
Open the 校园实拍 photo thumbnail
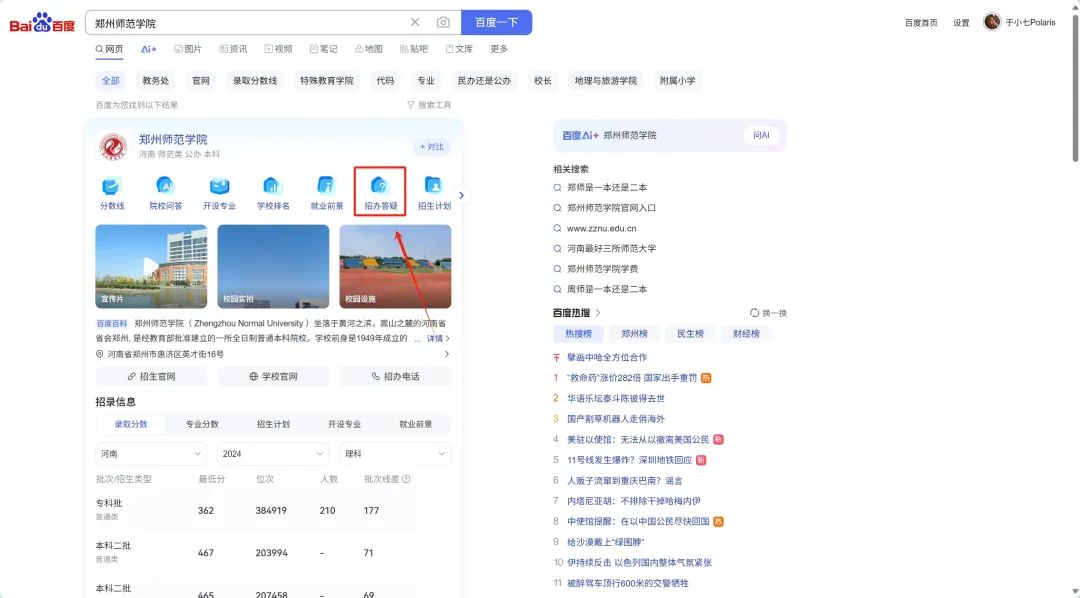[x=273, y=266]
